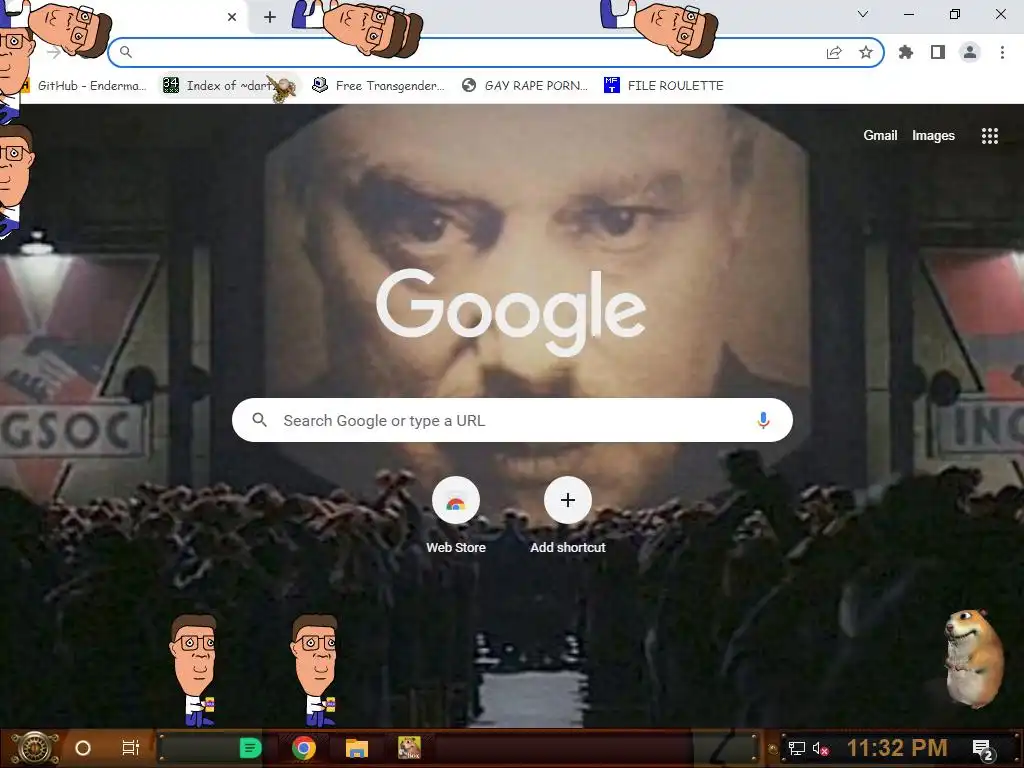Open the Cortana circle on the taskbar

pos(82,748)
